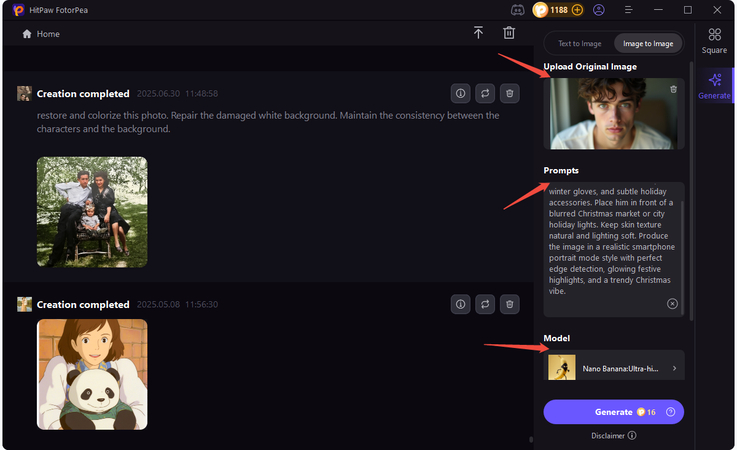The width and height of the screenshot is (737, 450).
Task: Clear the prompt text with the X icon
Action: (672, 304)
